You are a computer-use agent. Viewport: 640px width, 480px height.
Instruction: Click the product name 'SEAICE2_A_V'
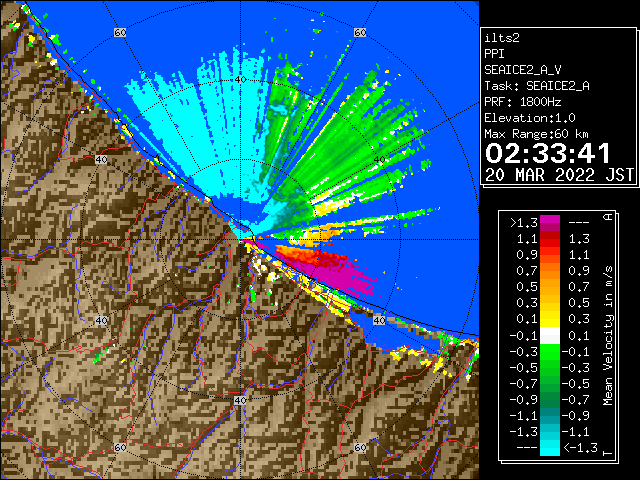[x=522, y=70]
